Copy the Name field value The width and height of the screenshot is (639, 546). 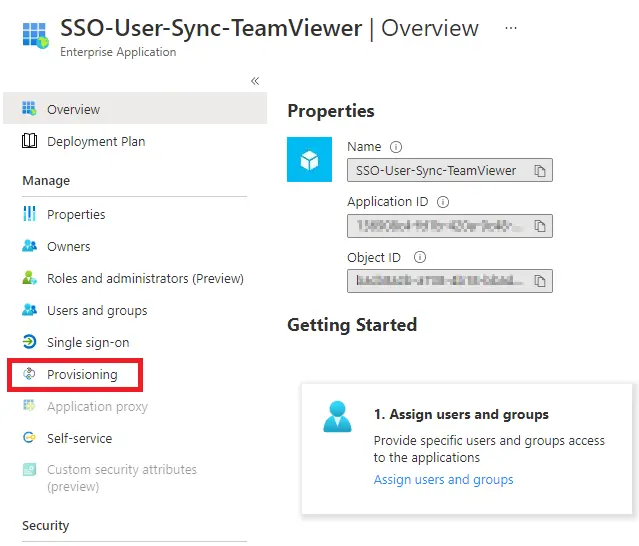(540, 171)
